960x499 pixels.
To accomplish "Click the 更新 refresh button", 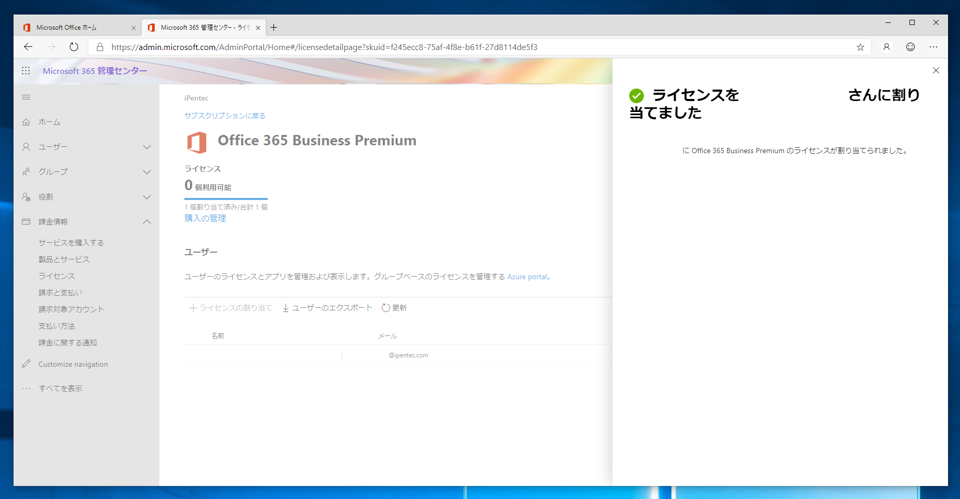I will click(x=394, y=308).
